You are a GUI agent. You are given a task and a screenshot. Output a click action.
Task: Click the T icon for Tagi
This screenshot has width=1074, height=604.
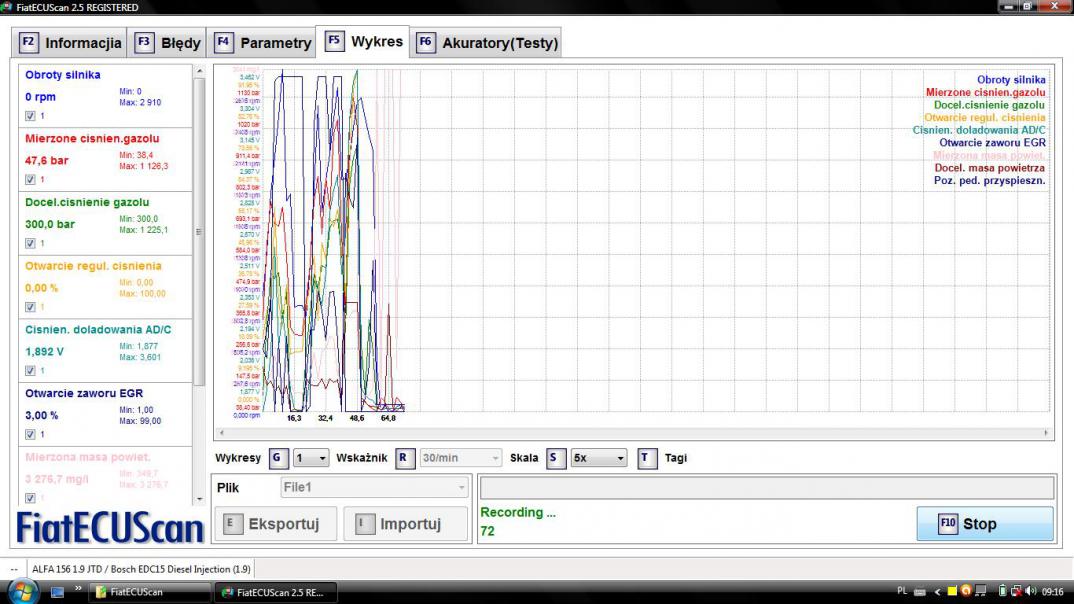click(x=647, y=458)
